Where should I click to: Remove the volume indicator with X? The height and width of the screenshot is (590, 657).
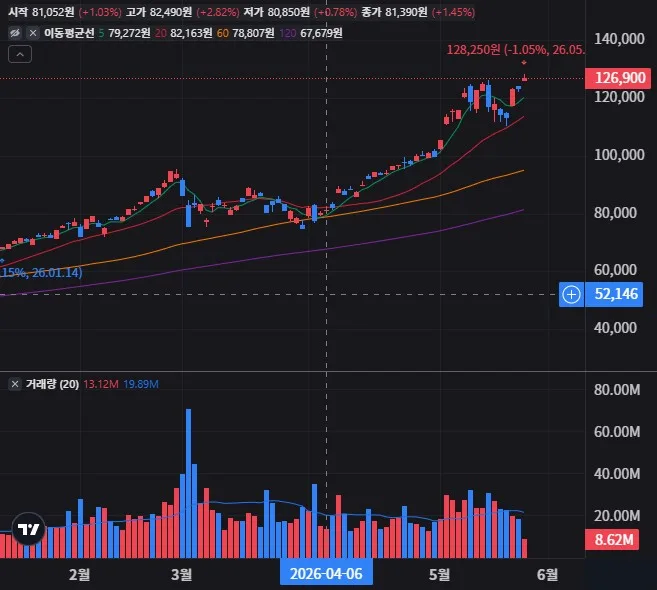[x=15, y=384]
